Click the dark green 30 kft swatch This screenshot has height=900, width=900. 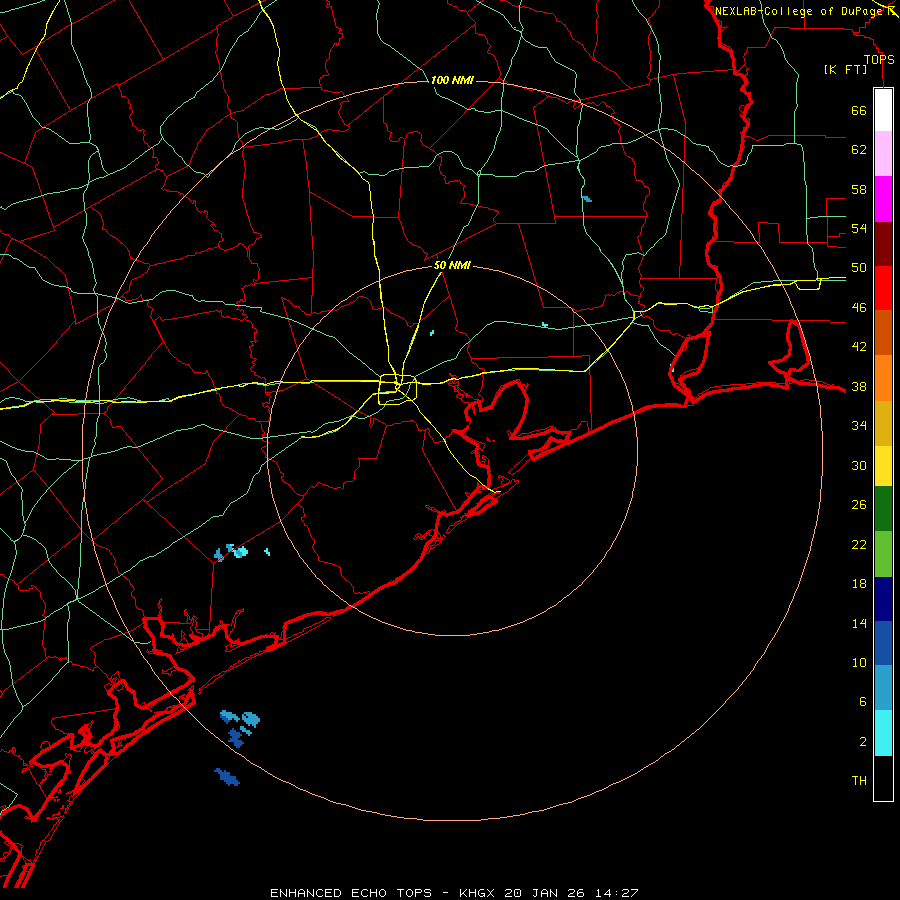(883, 509)
